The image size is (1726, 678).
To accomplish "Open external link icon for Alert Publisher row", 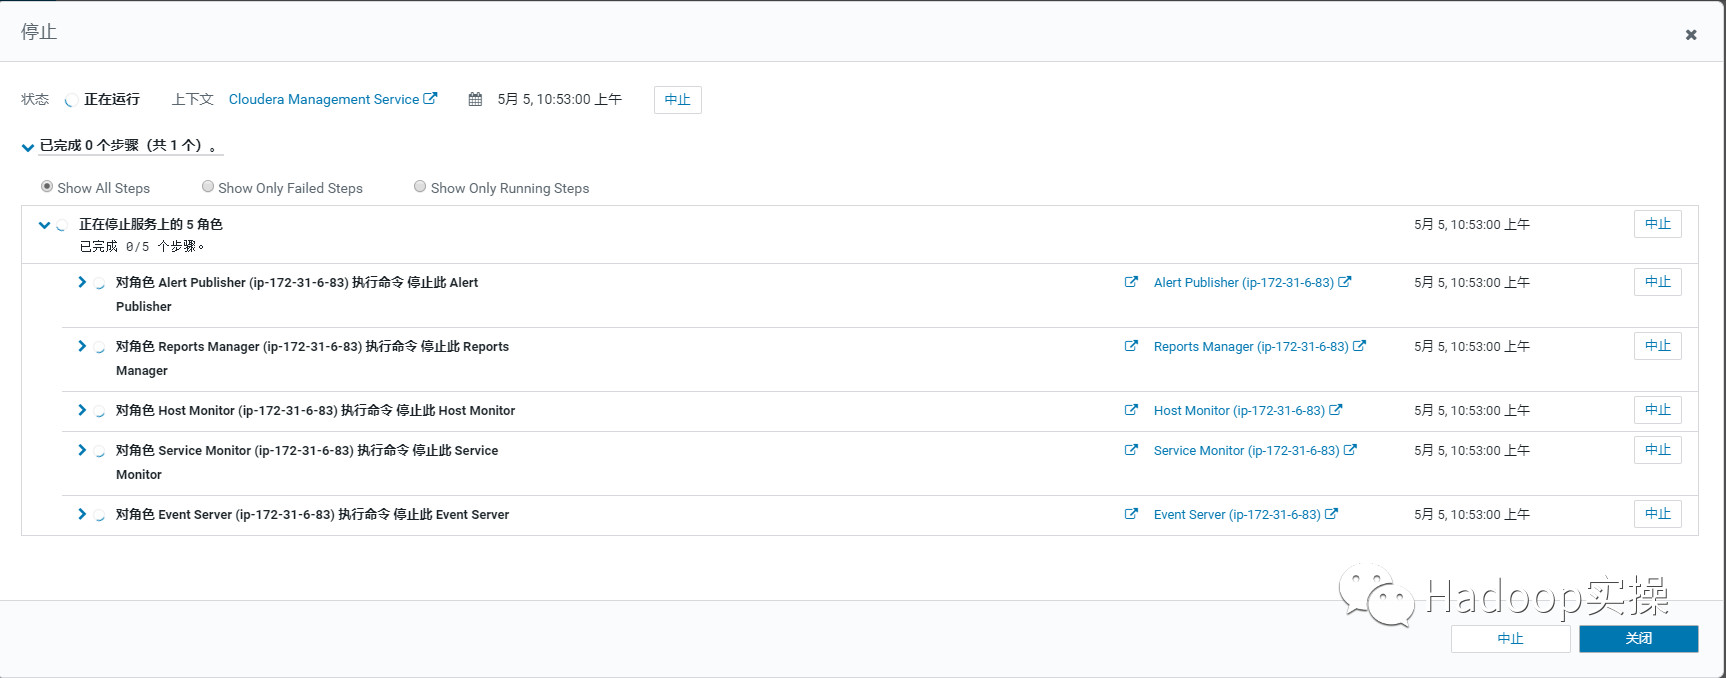I will pyautogui.click(x=1131, y=282).
